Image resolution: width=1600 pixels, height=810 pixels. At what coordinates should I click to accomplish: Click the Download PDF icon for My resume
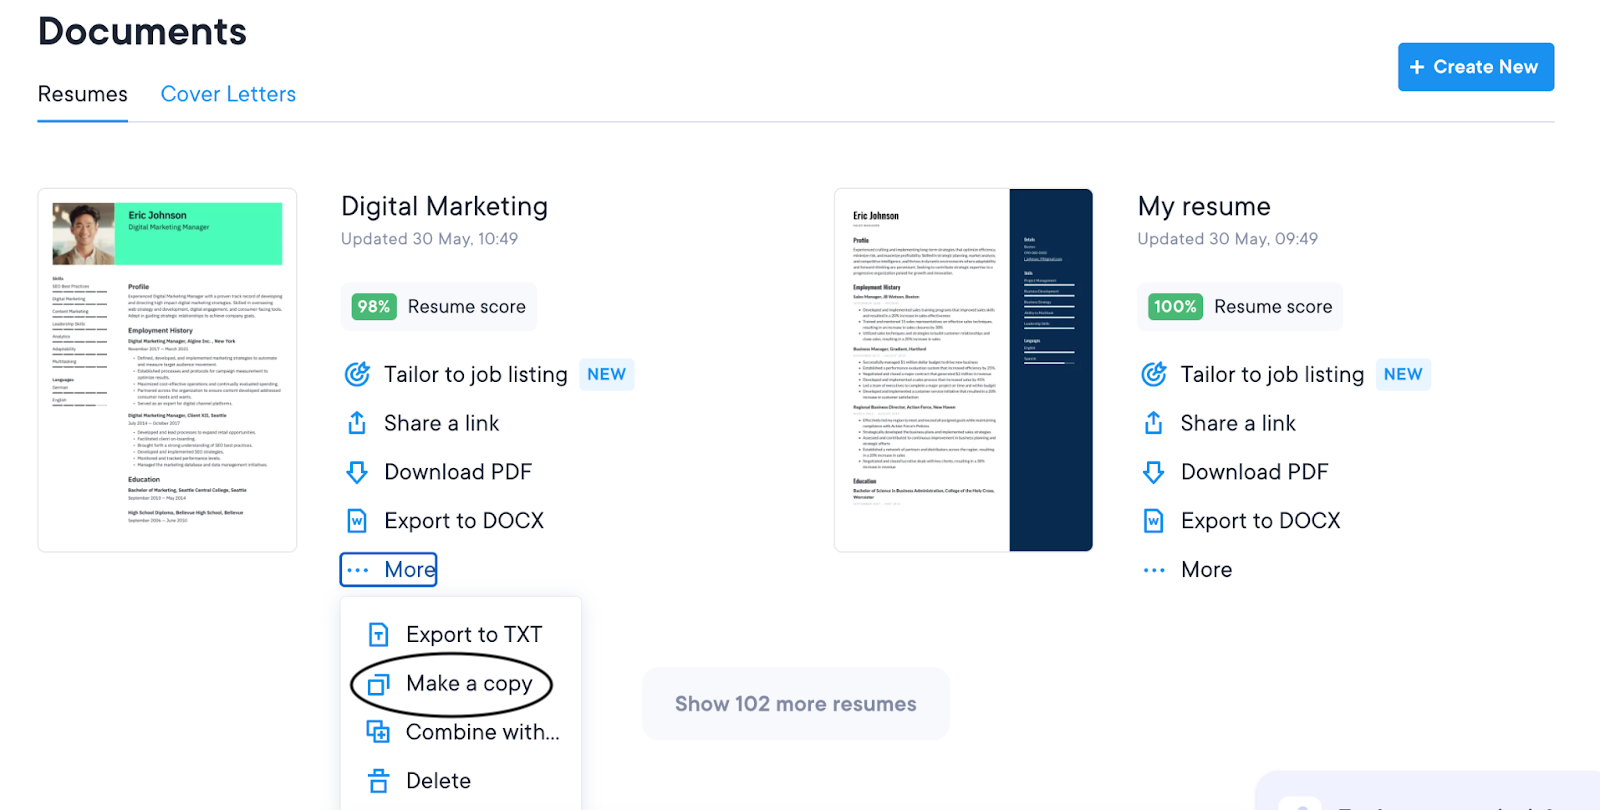coord(1153,472)
